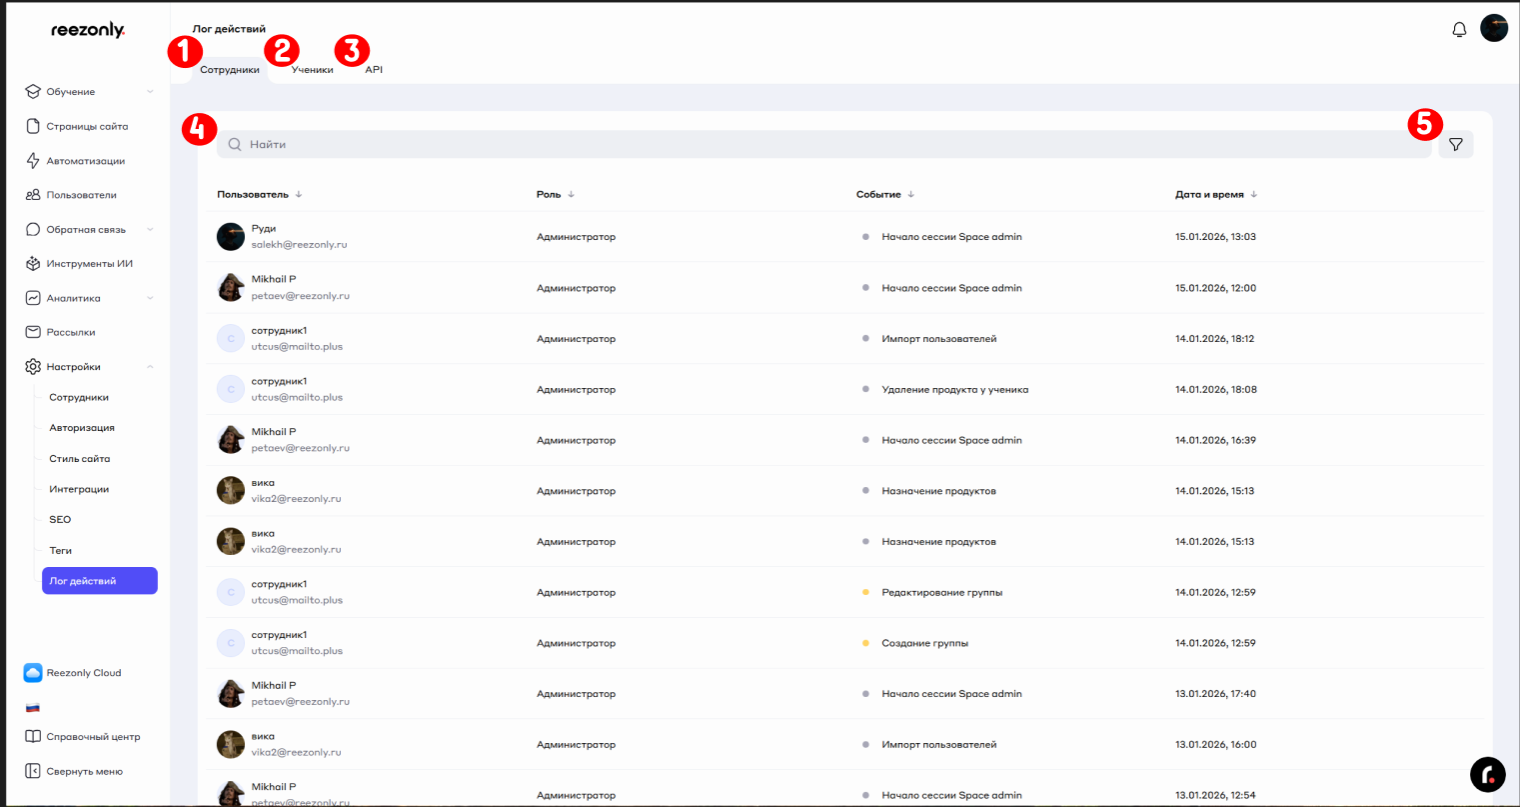Click the notification bell icon
Image resolution: width=1520 pixels, height=807 pixels.
click(1459, 29)
